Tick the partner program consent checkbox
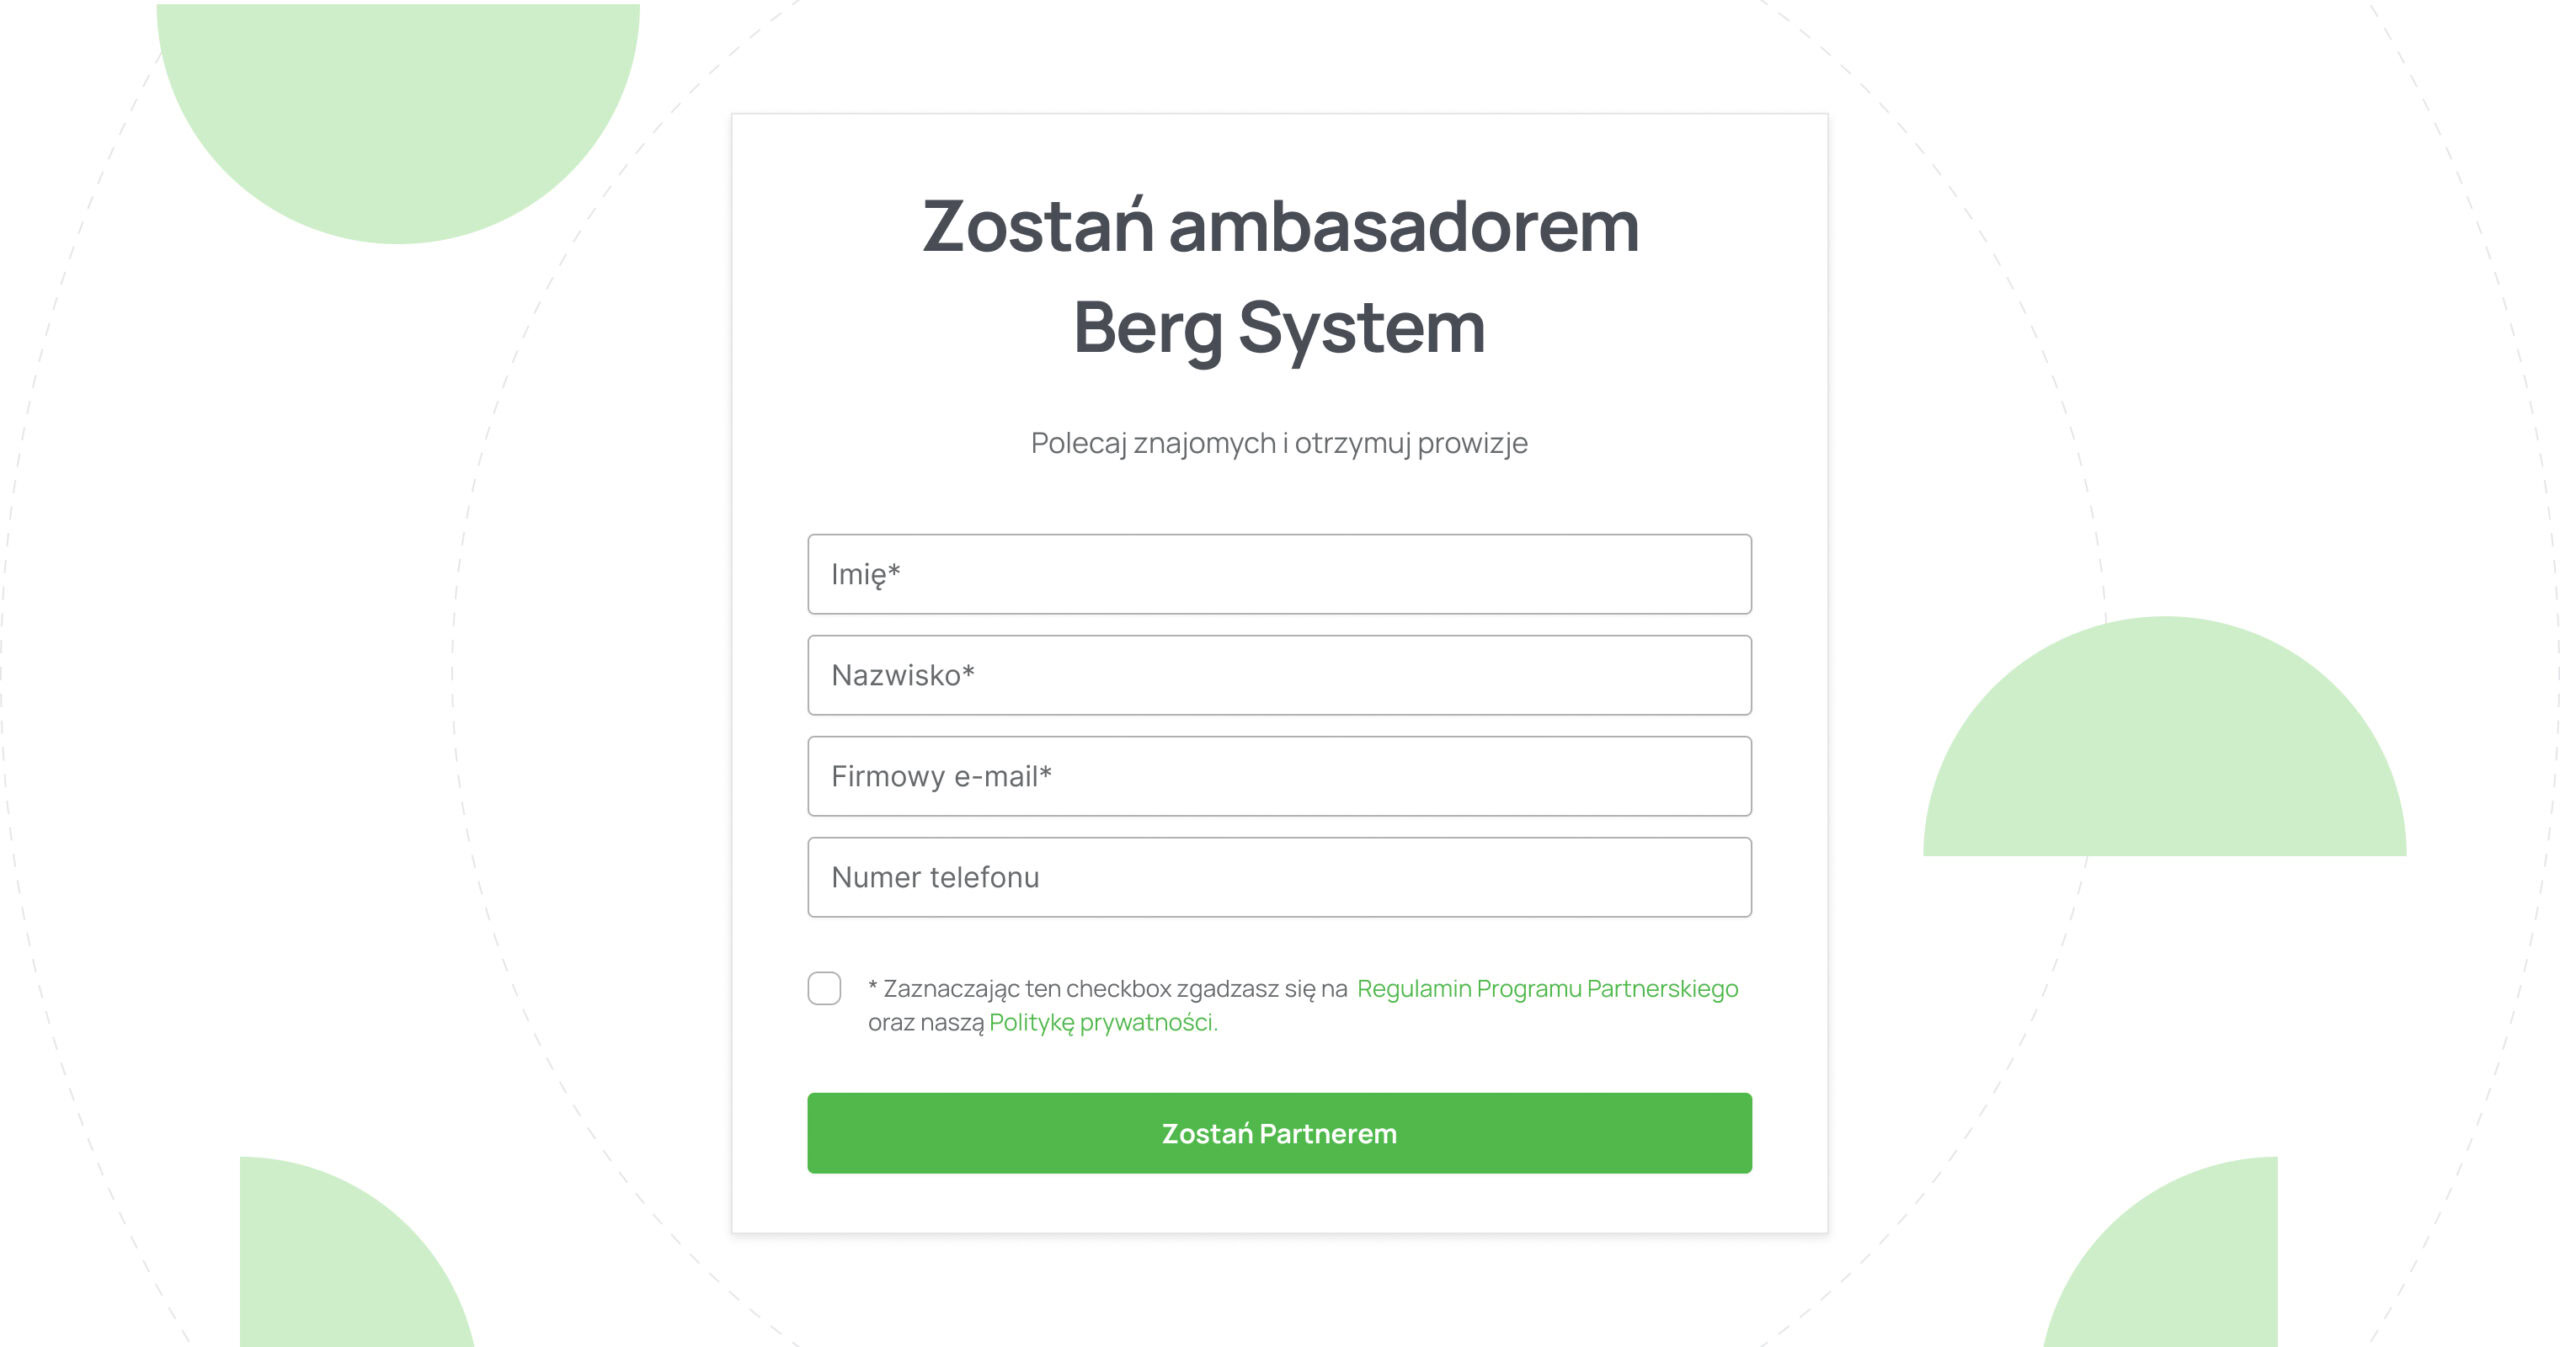The width and height of the screenshot is (2560, 1347). pyautogui.click(x=824, y=988)
